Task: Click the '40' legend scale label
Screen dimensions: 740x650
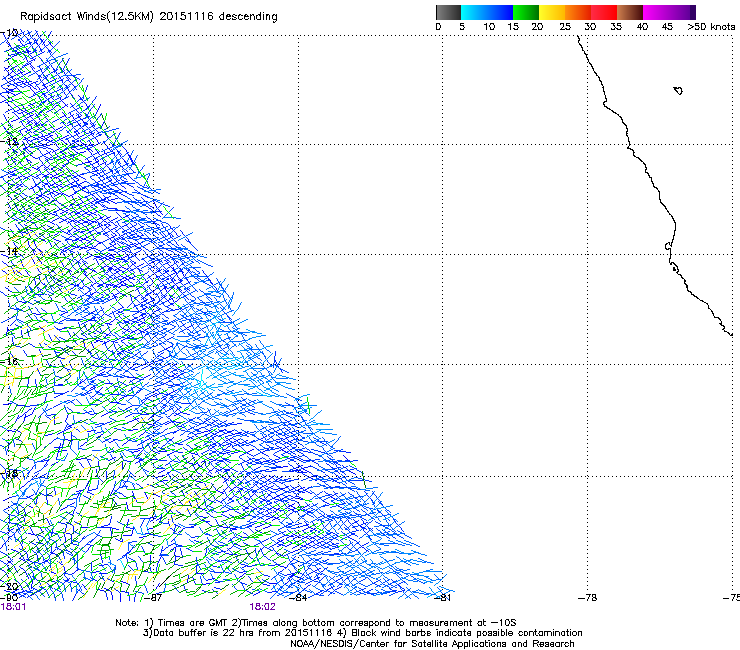Action: pyautogui.click(x=642, y=27)
